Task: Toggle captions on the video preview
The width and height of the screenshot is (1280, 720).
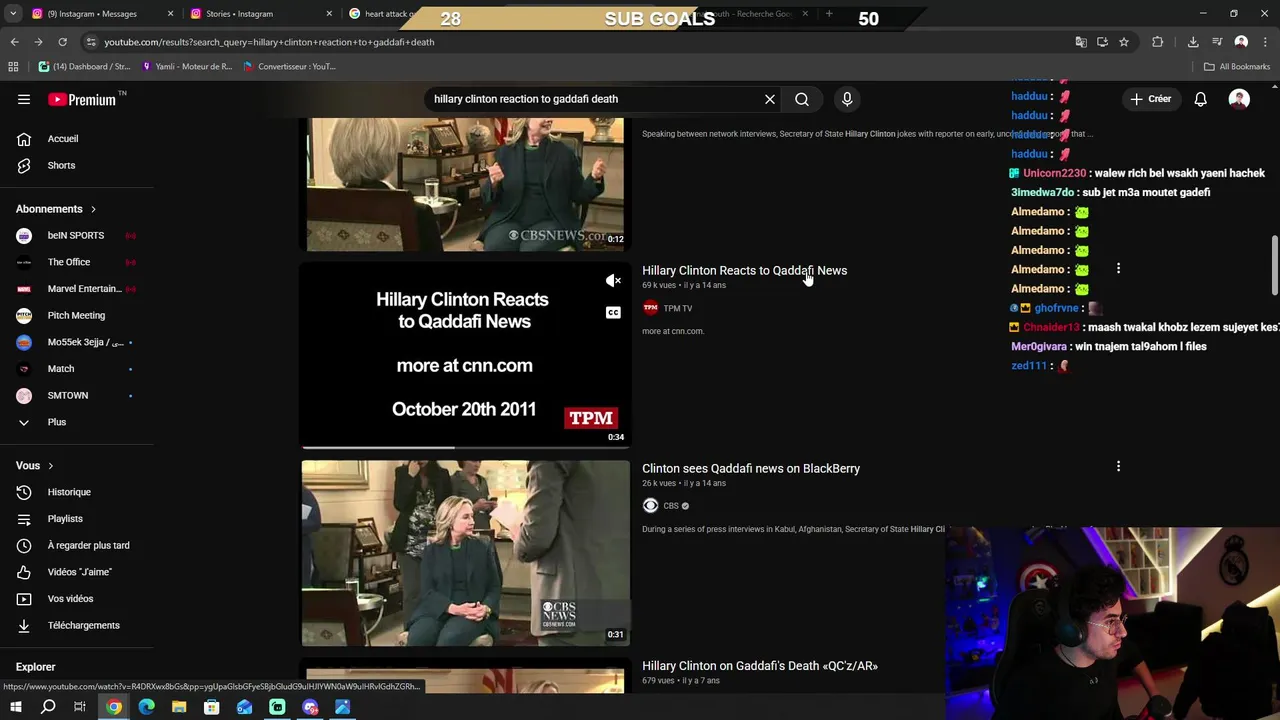Action: click(613, 313)
